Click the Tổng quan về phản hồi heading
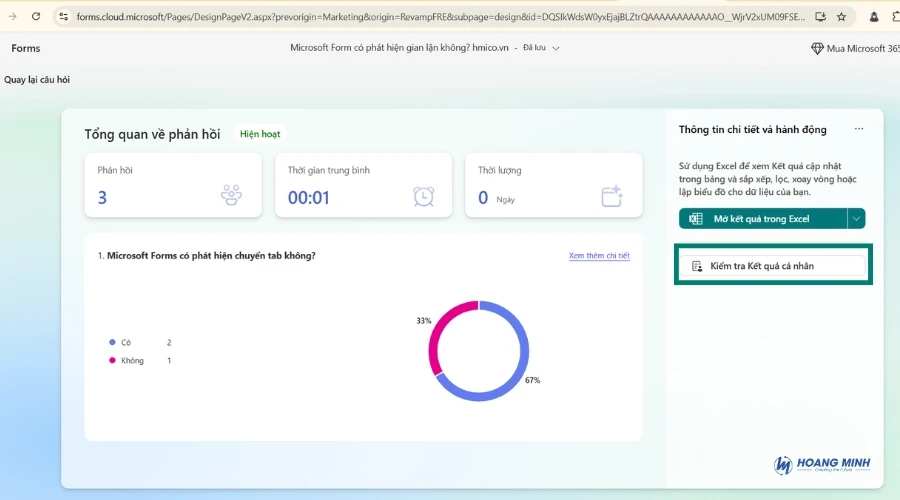 click(x=152, y=134)
